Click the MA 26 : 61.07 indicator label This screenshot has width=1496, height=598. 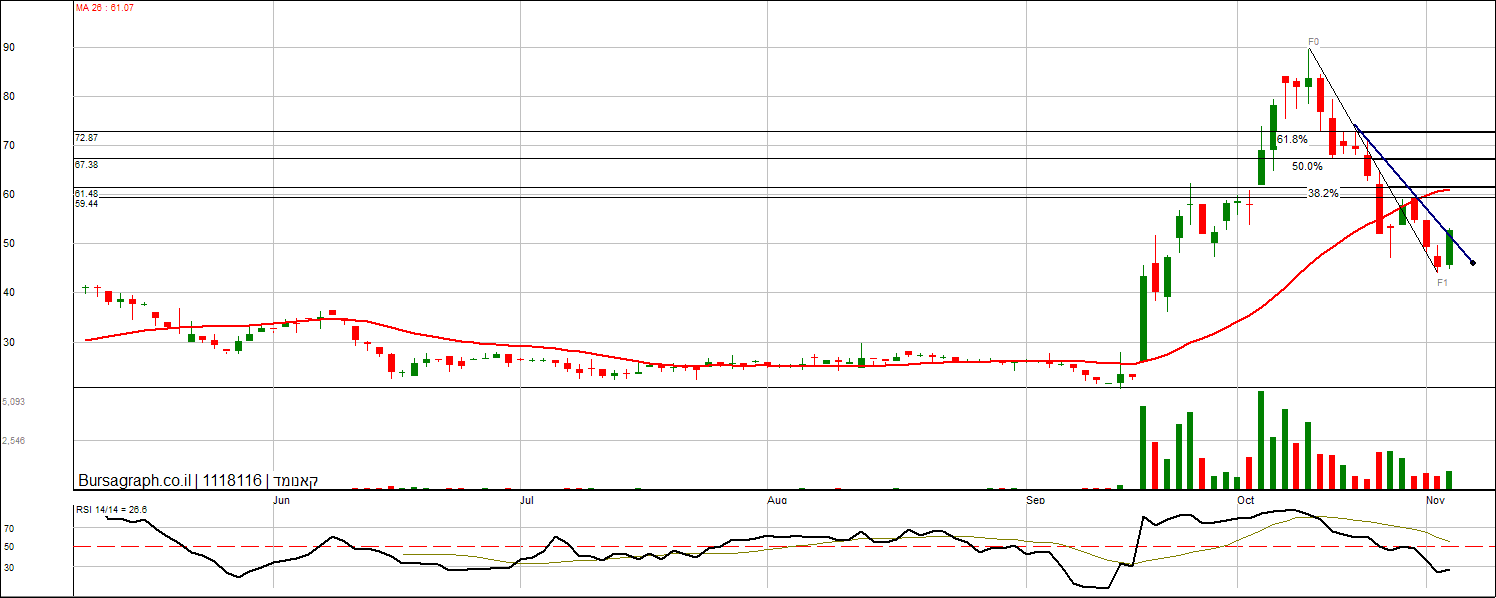click(x=105, y=8)
